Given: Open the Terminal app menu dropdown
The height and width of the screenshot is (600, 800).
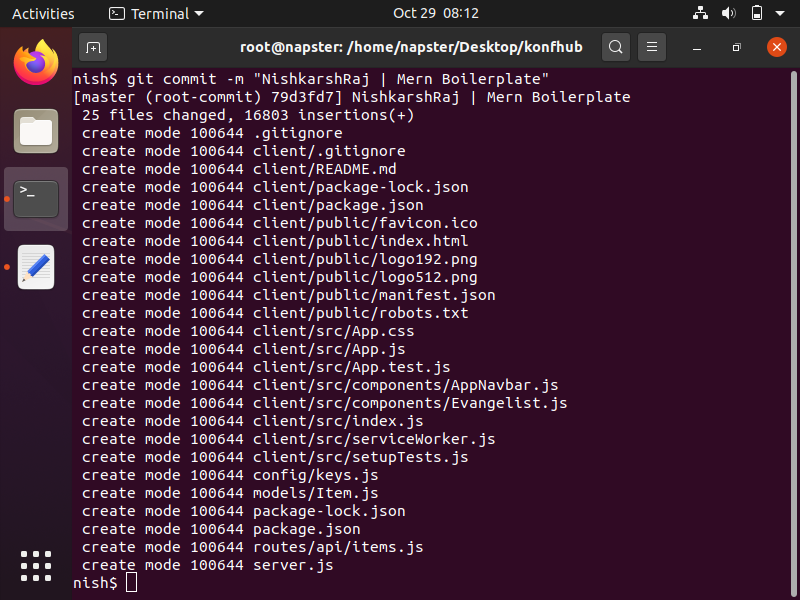Looking at the screenshot, I should [x=156, y=14].
